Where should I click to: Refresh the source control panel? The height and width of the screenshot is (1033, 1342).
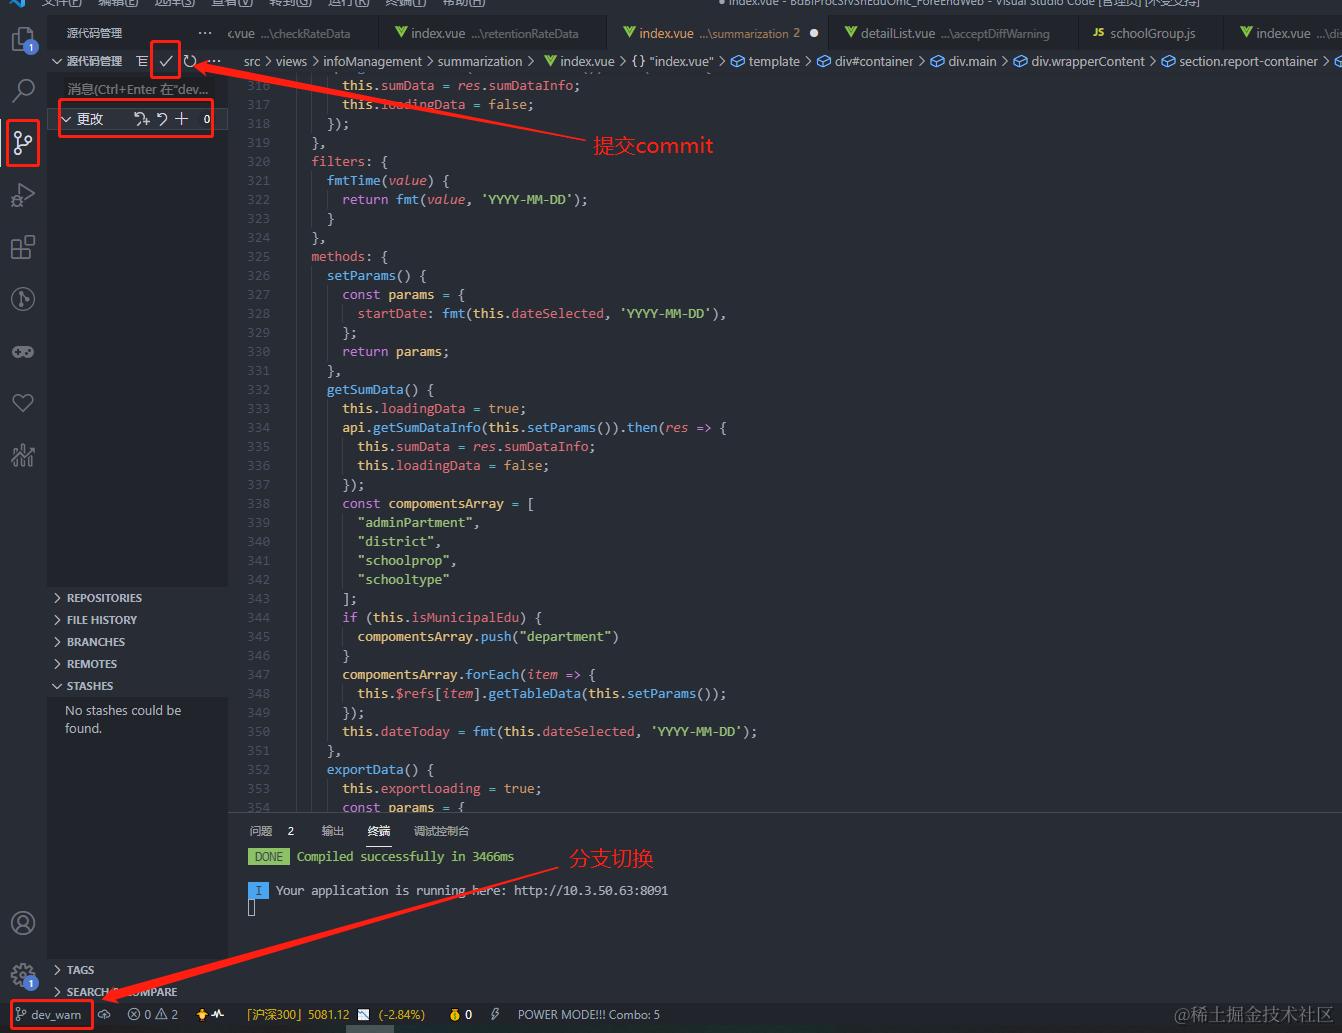(190, 61)
